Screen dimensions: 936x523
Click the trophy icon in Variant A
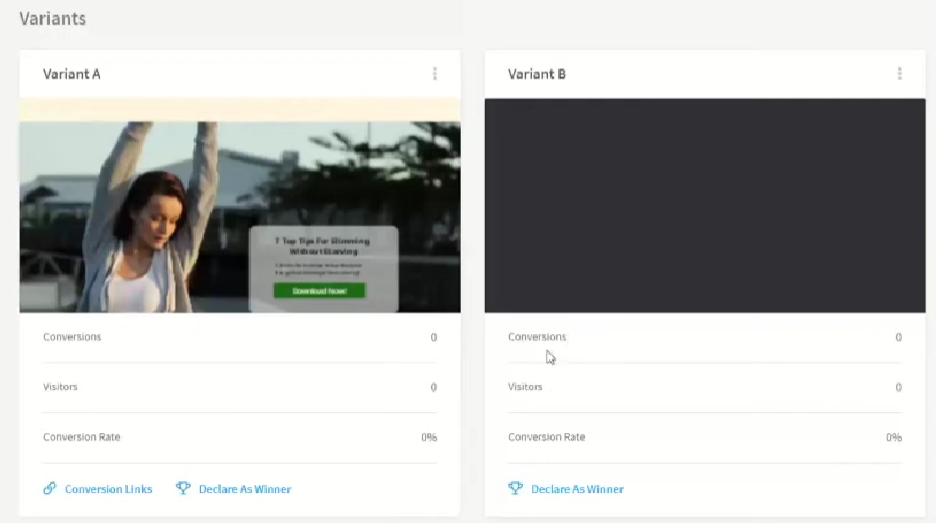183,489
